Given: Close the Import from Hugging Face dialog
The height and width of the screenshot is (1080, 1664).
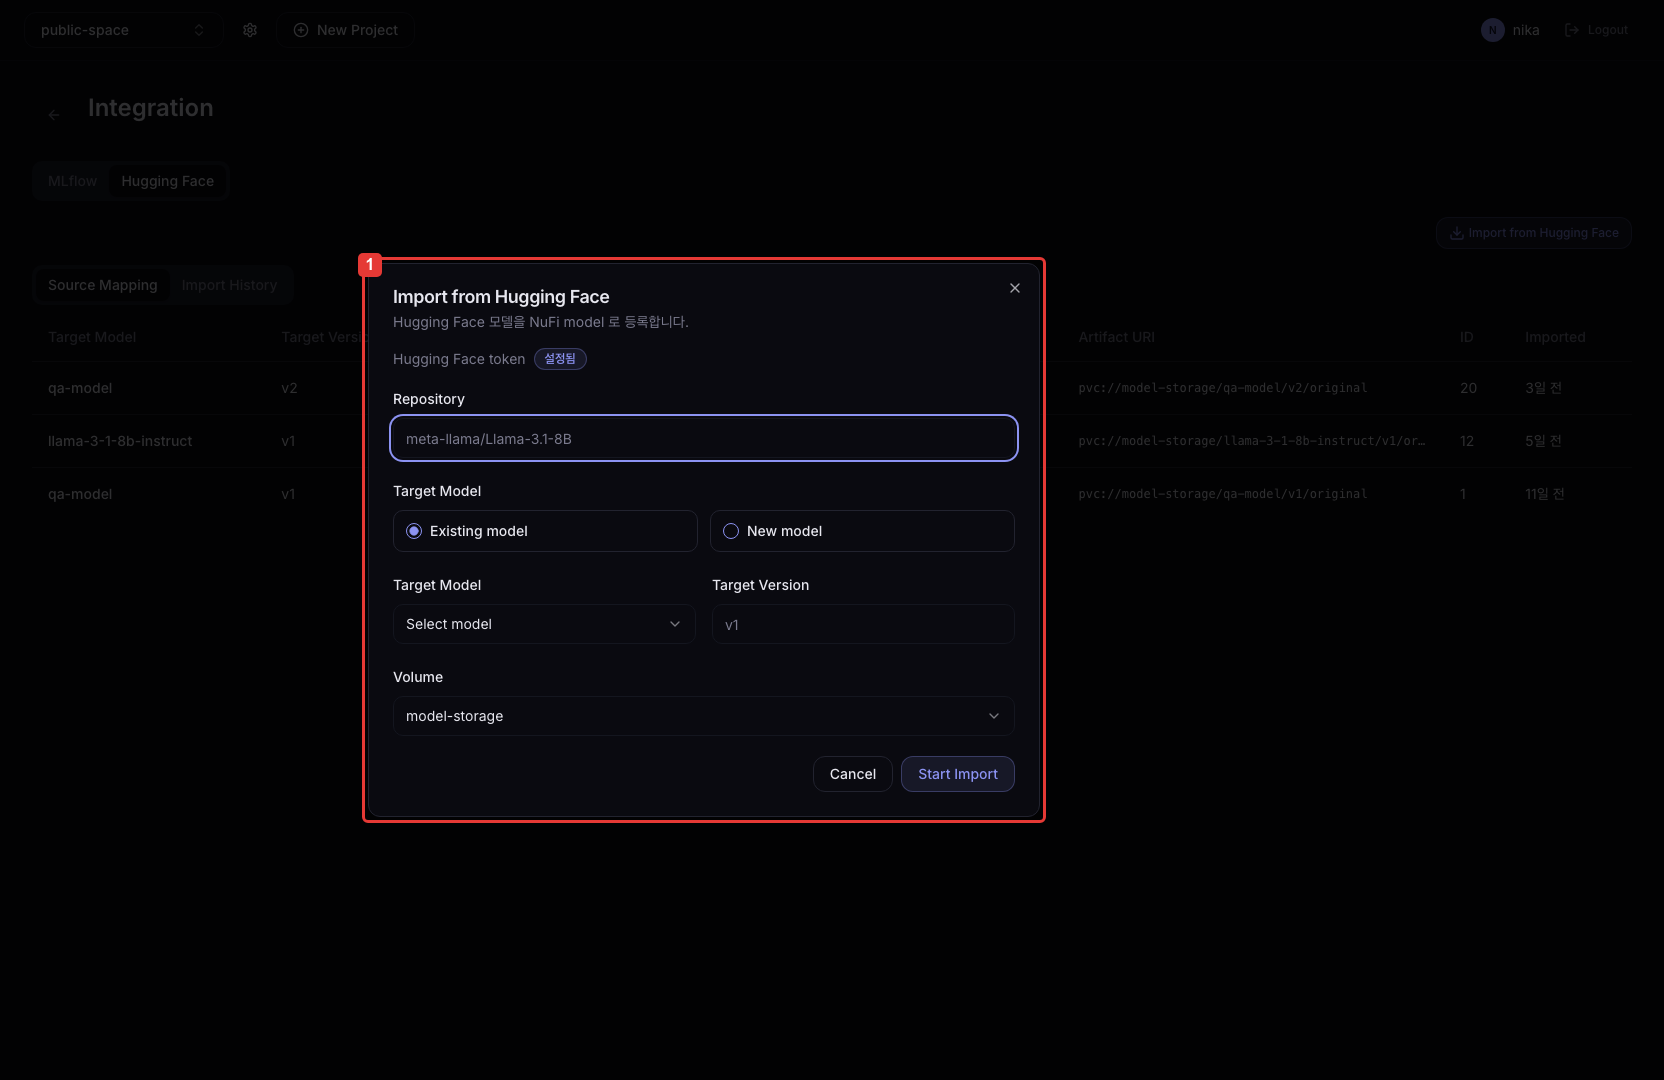Looking at the screenshot, I should tap(1015, 288).
